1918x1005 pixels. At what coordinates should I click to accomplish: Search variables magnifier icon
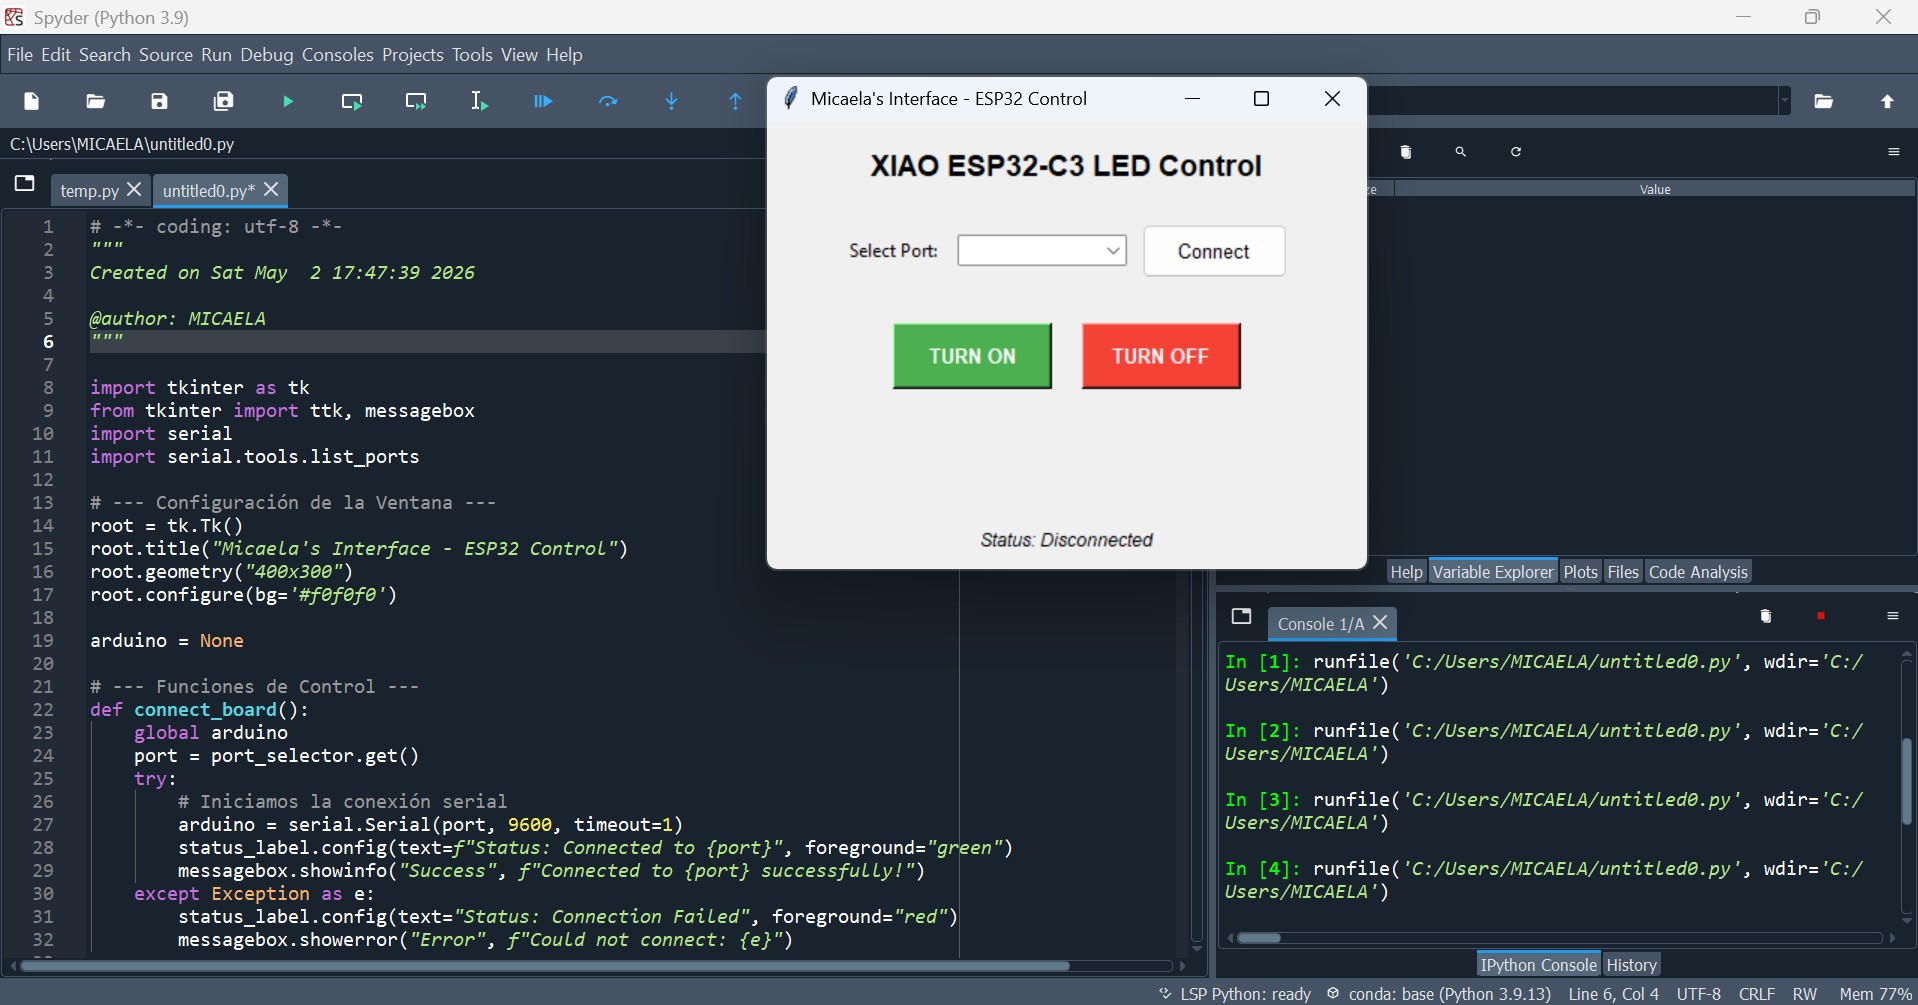1462,152
